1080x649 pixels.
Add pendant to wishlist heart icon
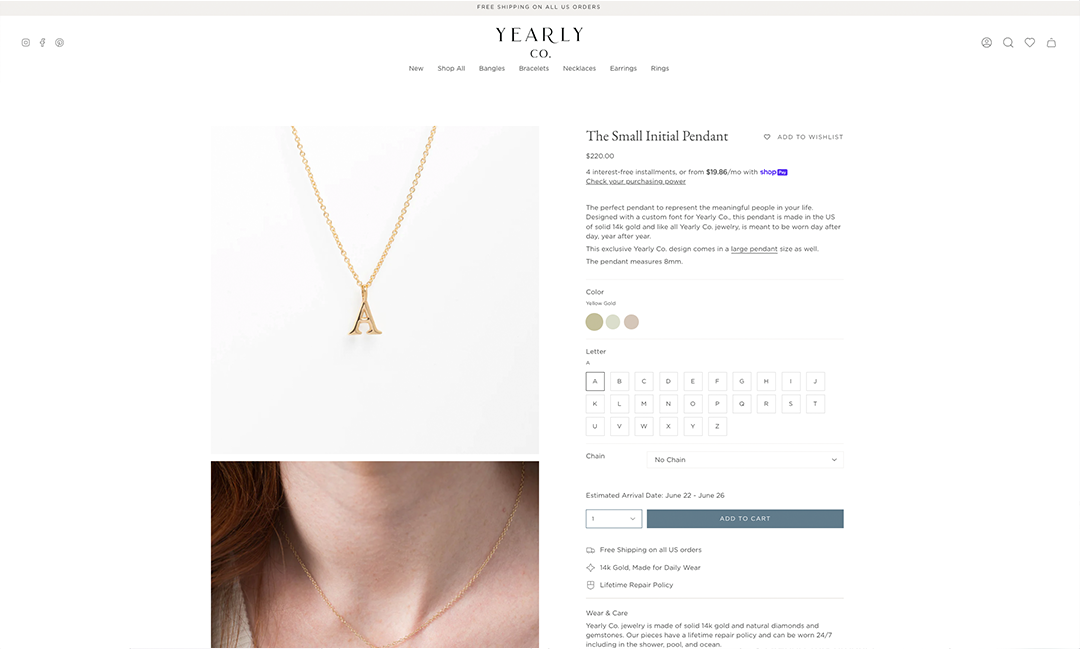767,137
